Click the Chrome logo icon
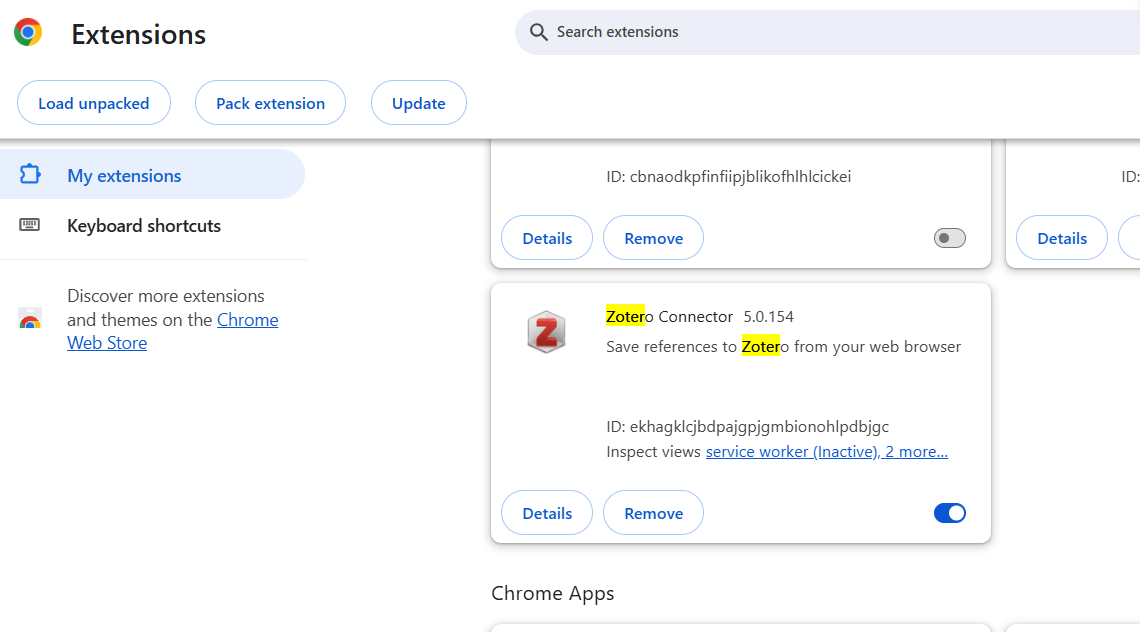This screenshot has height=632, width=1140. (x=28, y=33)
